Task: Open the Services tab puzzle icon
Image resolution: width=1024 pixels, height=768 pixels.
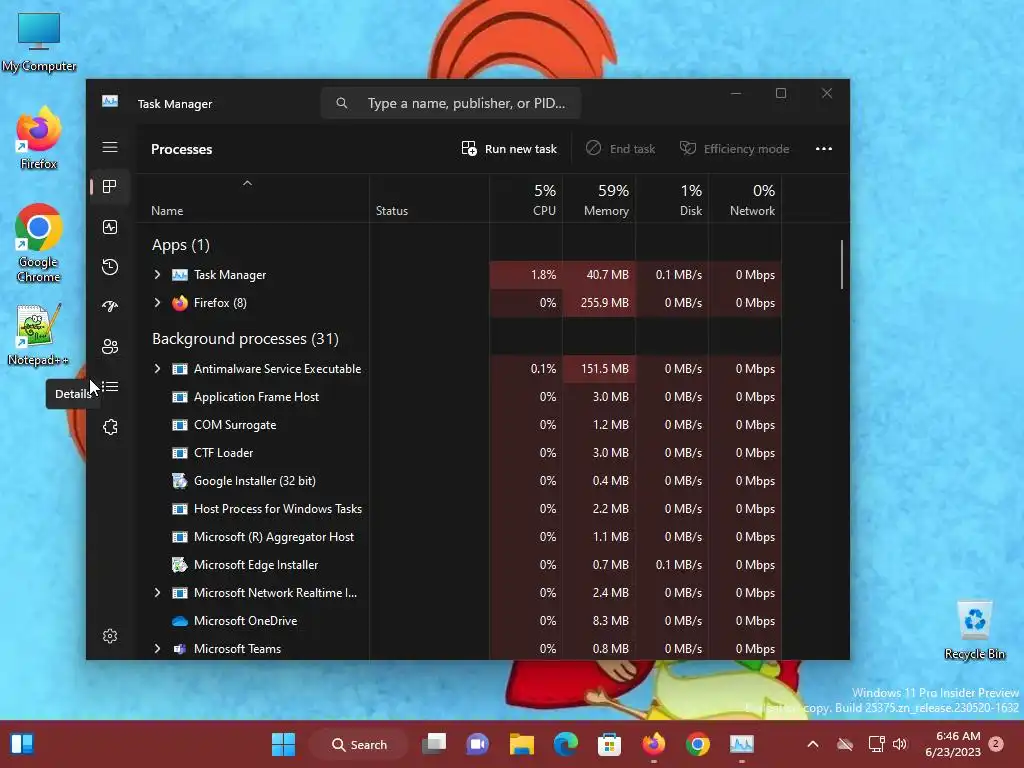Action: coord(110,426)
